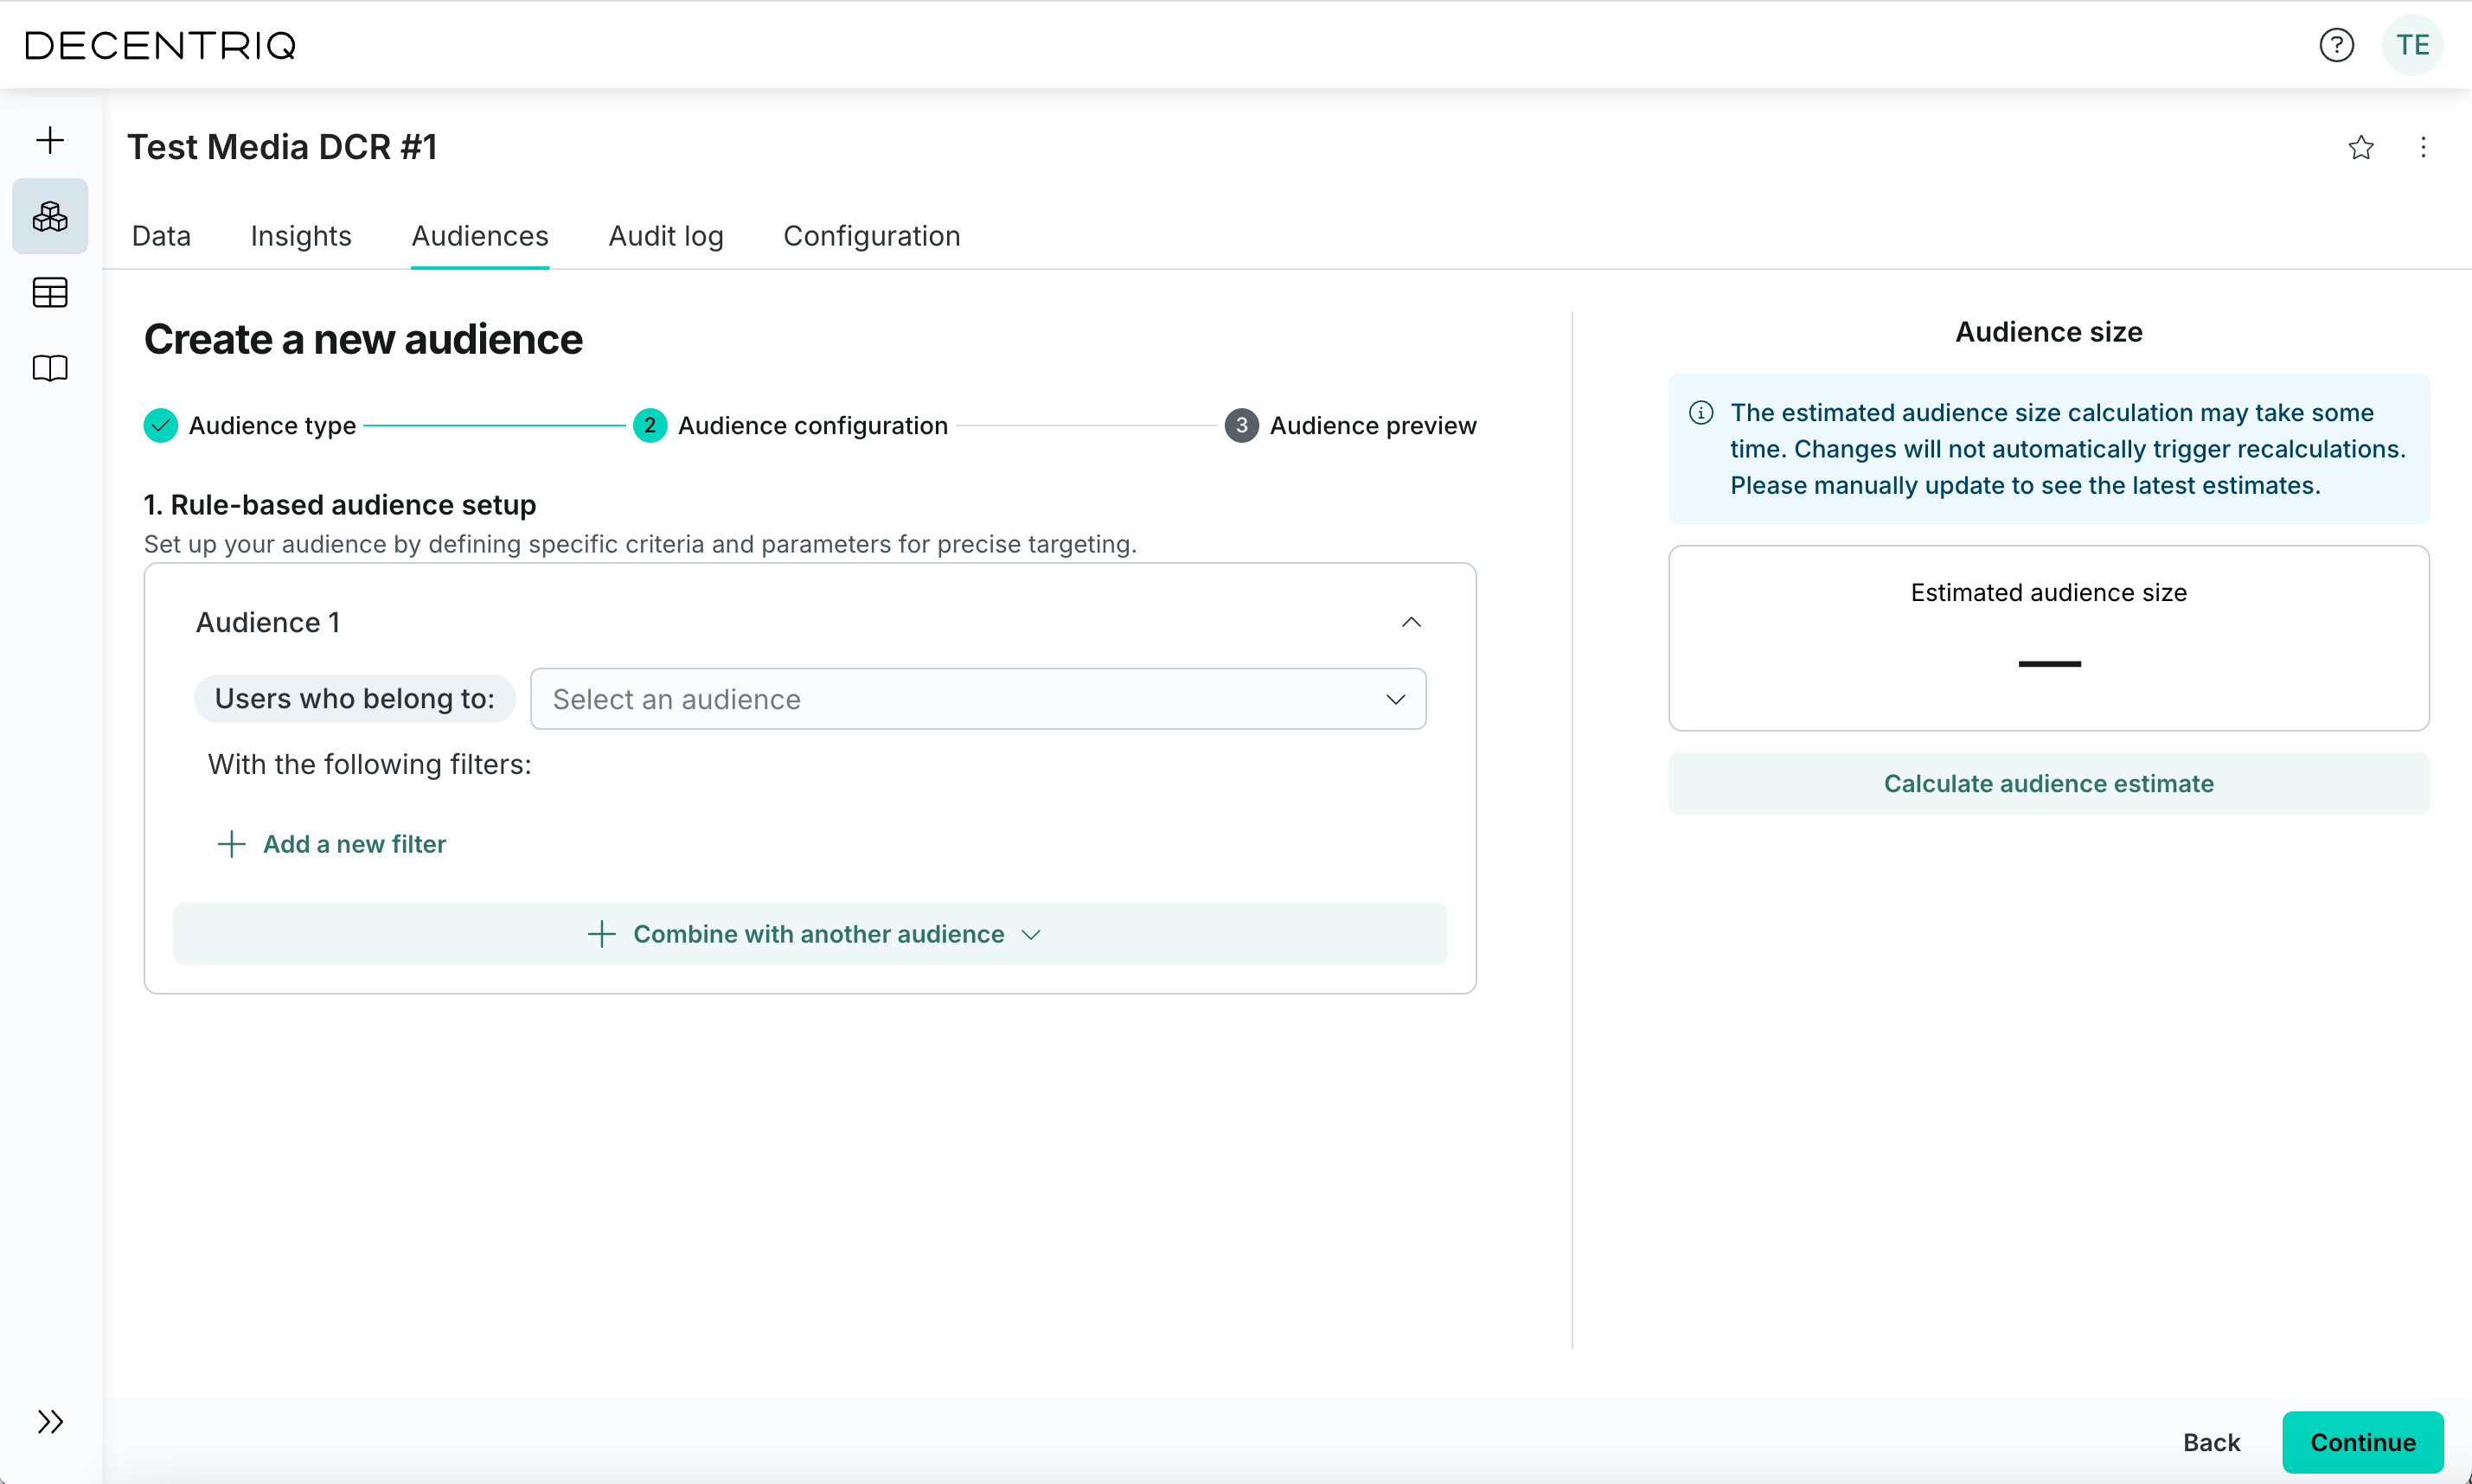Collapse the Audience 1 section chevron
This screenshot has height=1484, width=2472.
click(1410, 622)
